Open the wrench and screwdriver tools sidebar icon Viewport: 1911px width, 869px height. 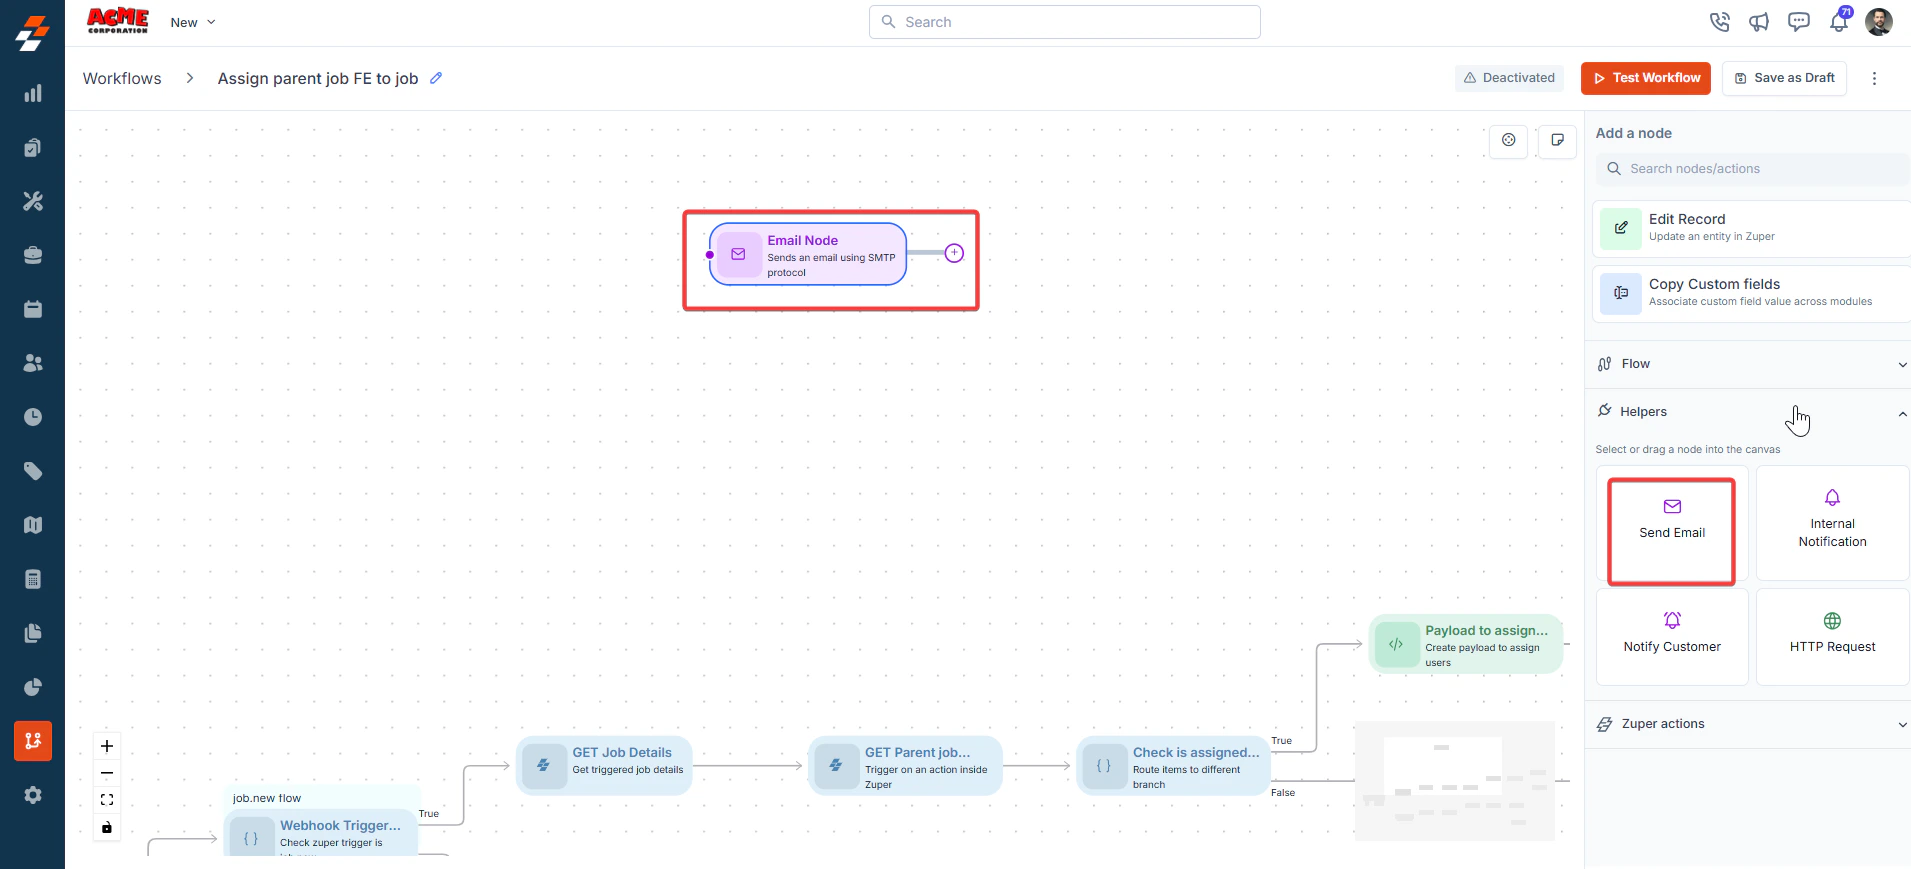33,201
